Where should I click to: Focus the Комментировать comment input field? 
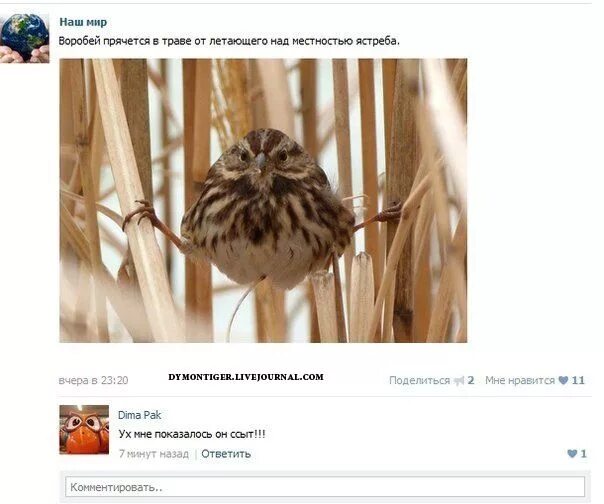(325, 487)
